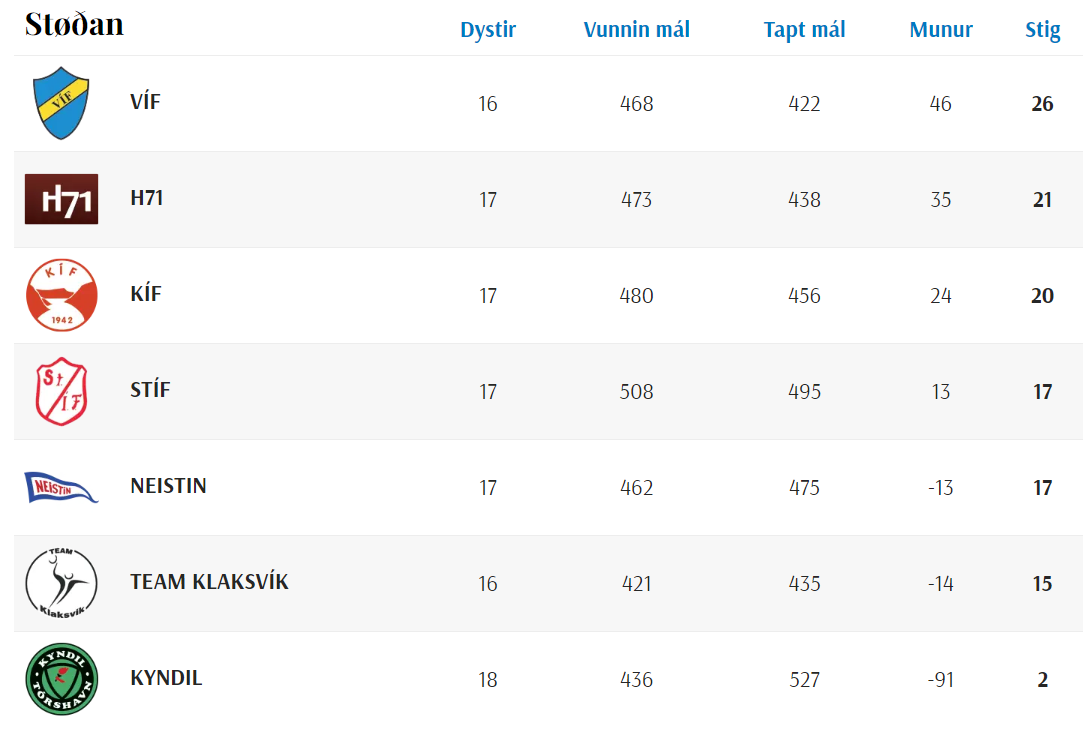Click the Kyndil Tórshavn green badge
Viewport: 1083px width, 732px height.
pos(61,679)
